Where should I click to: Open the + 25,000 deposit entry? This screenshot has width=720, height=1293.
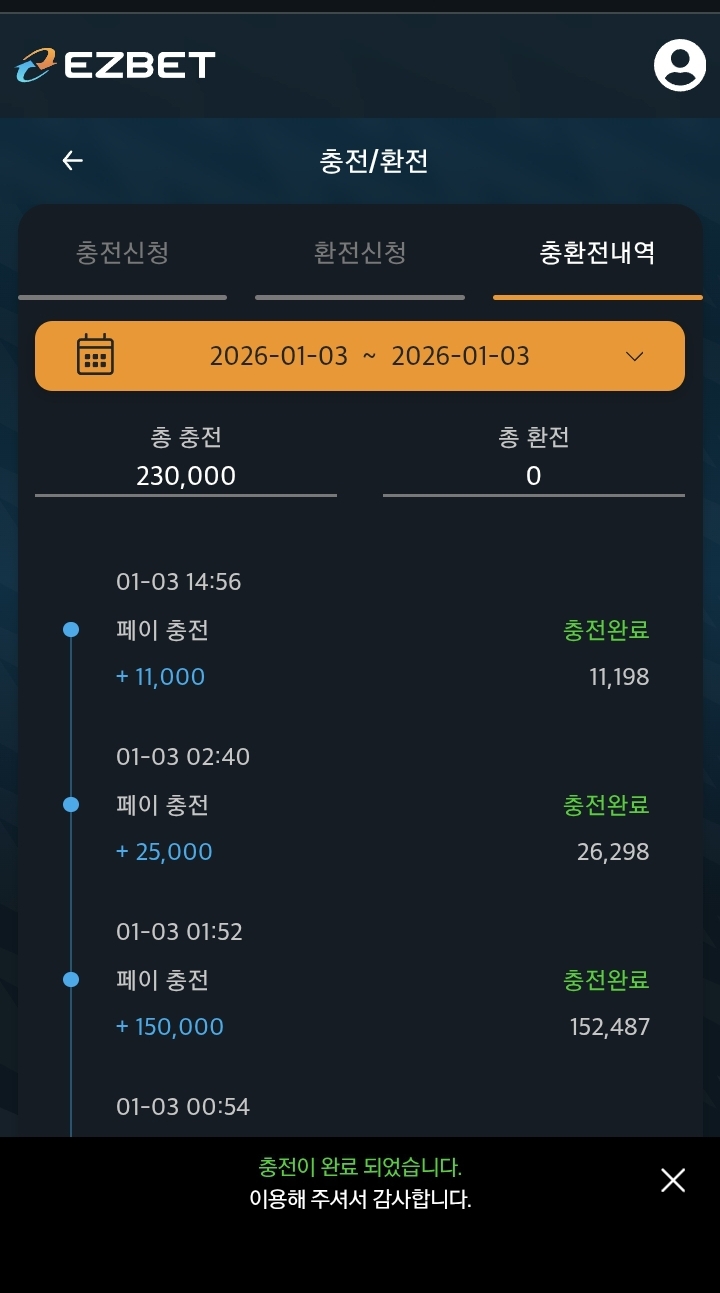164,852
